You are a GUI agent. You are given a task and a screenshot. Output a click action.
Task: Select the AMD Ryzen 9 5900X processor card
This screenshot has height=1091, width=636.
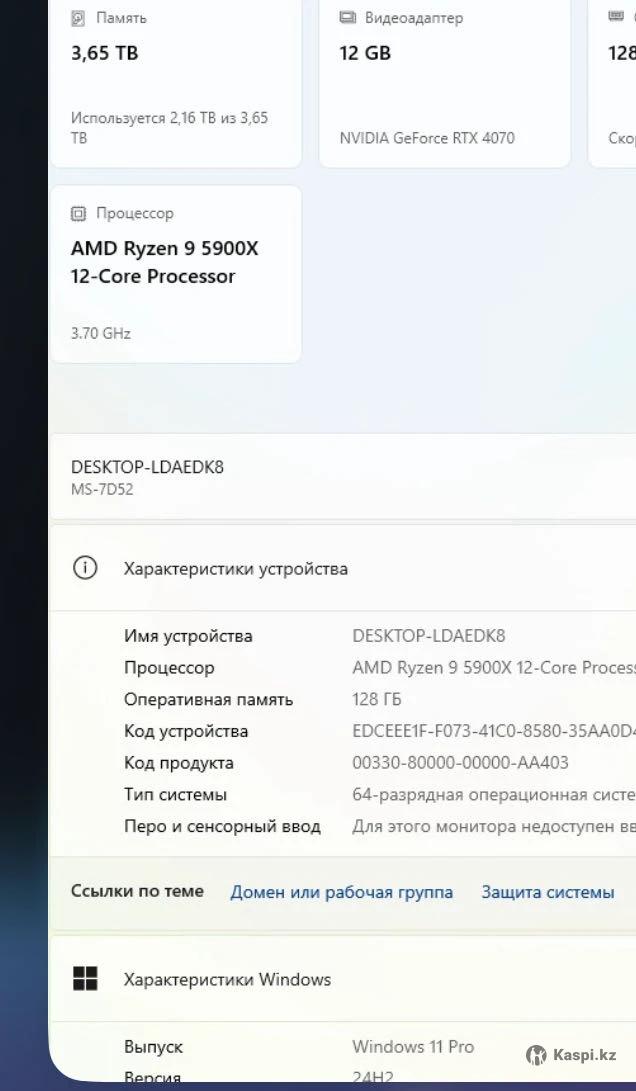pos(175,274)
